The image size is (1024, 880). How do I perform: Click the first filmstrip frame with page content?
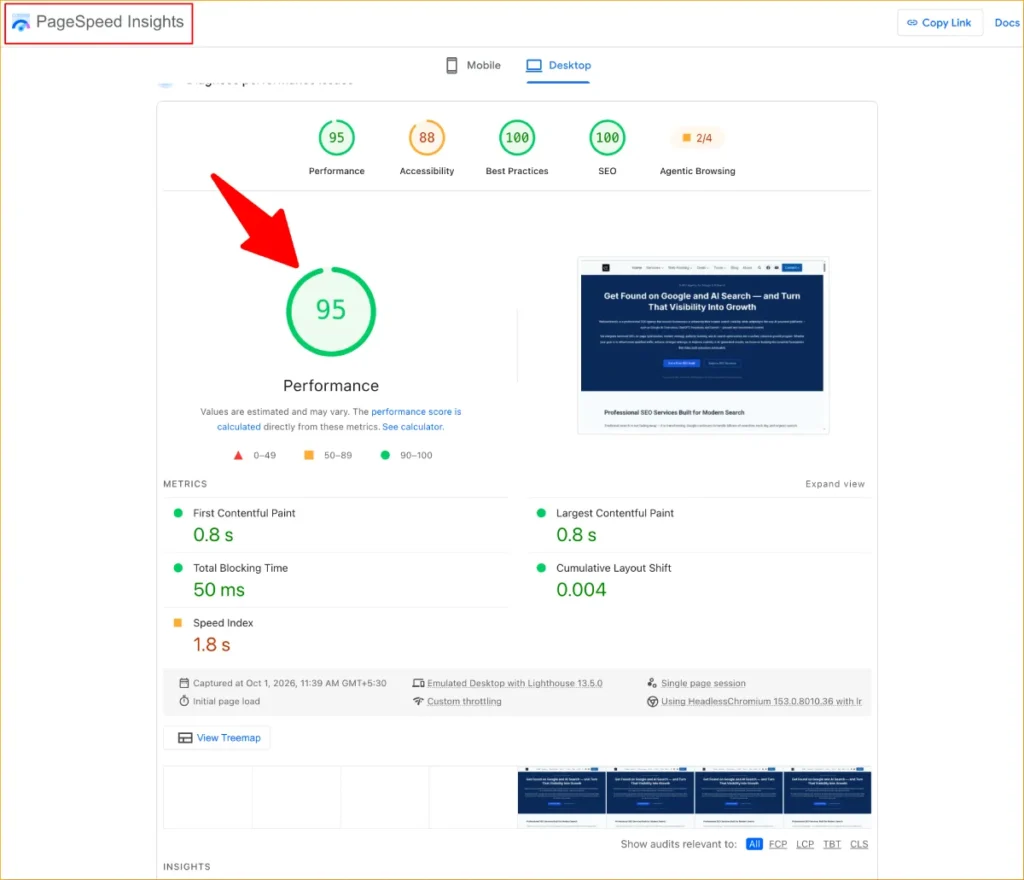562,798
